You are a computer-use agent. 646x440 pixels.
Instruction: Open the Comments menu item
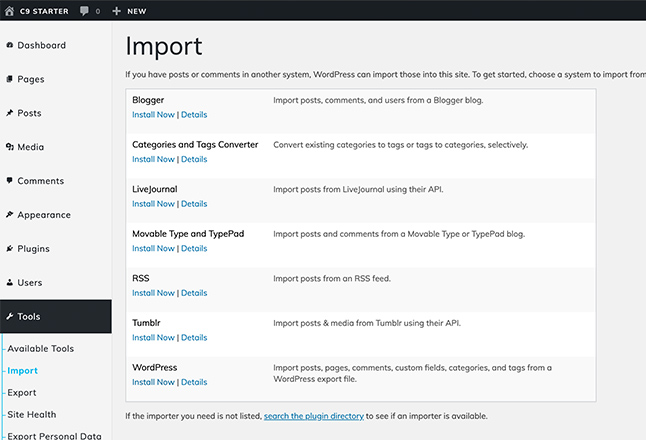(x=40, y=181)
